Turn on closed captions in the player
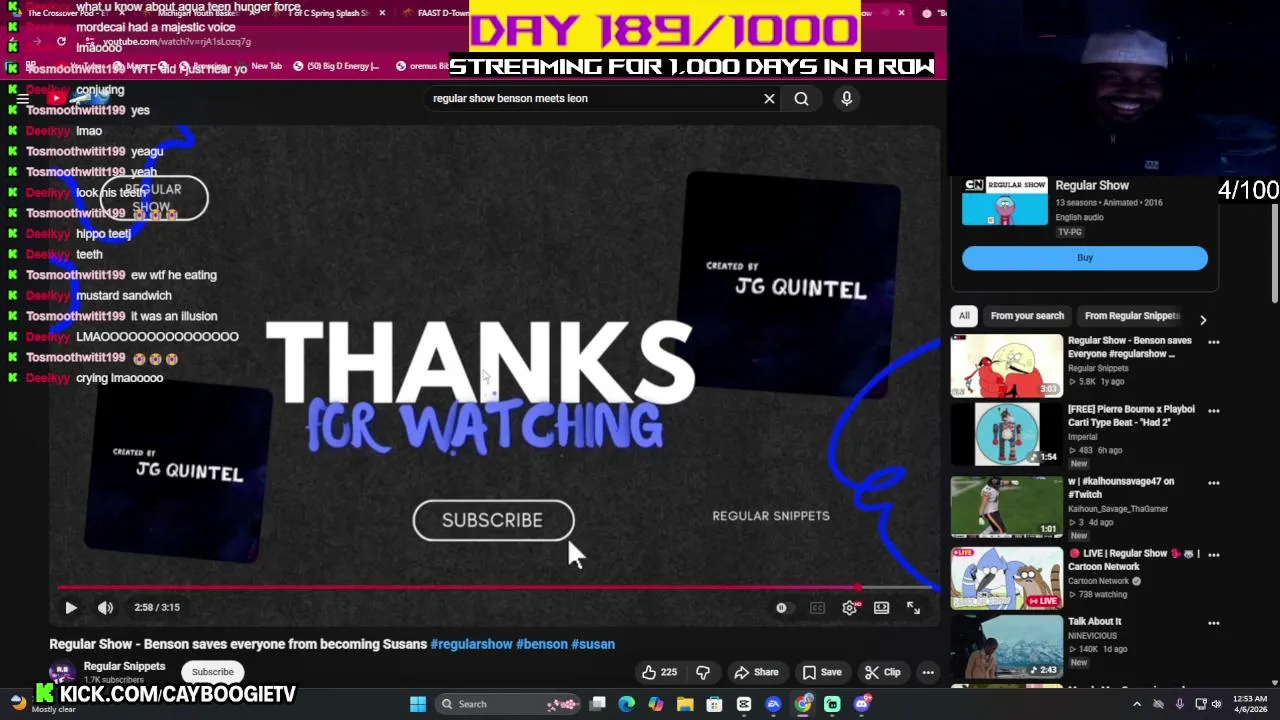This screenshot has height=720, width=1280. pos(817,607)
